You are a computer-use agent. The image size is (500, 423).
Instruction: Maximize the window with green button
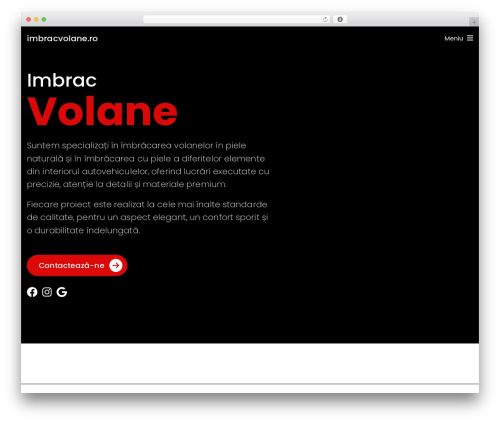[44, 19]
